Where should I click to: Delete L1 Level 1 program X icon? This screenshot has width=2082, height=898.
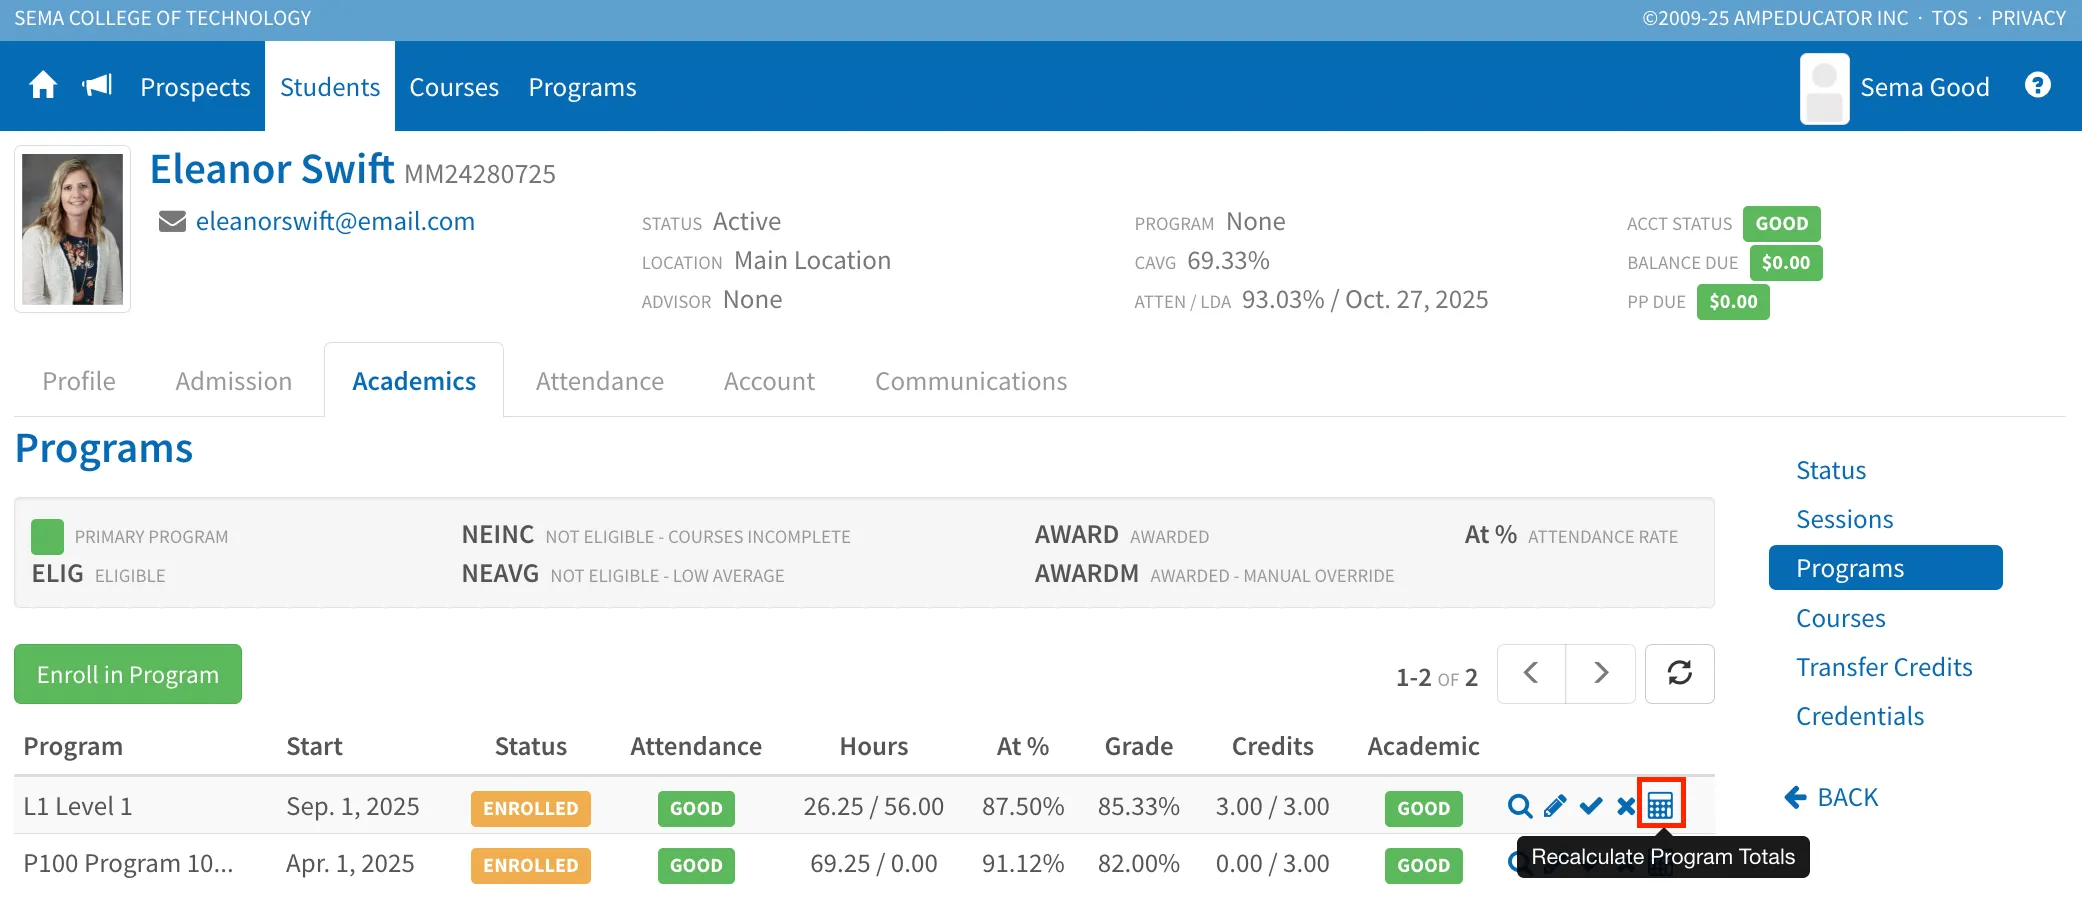click(1626, 806)
